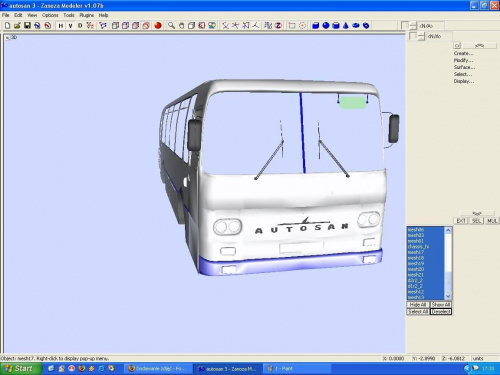
Task: Click the red circled cube icon
Action: pyautogui.click(x=146, y=25)
